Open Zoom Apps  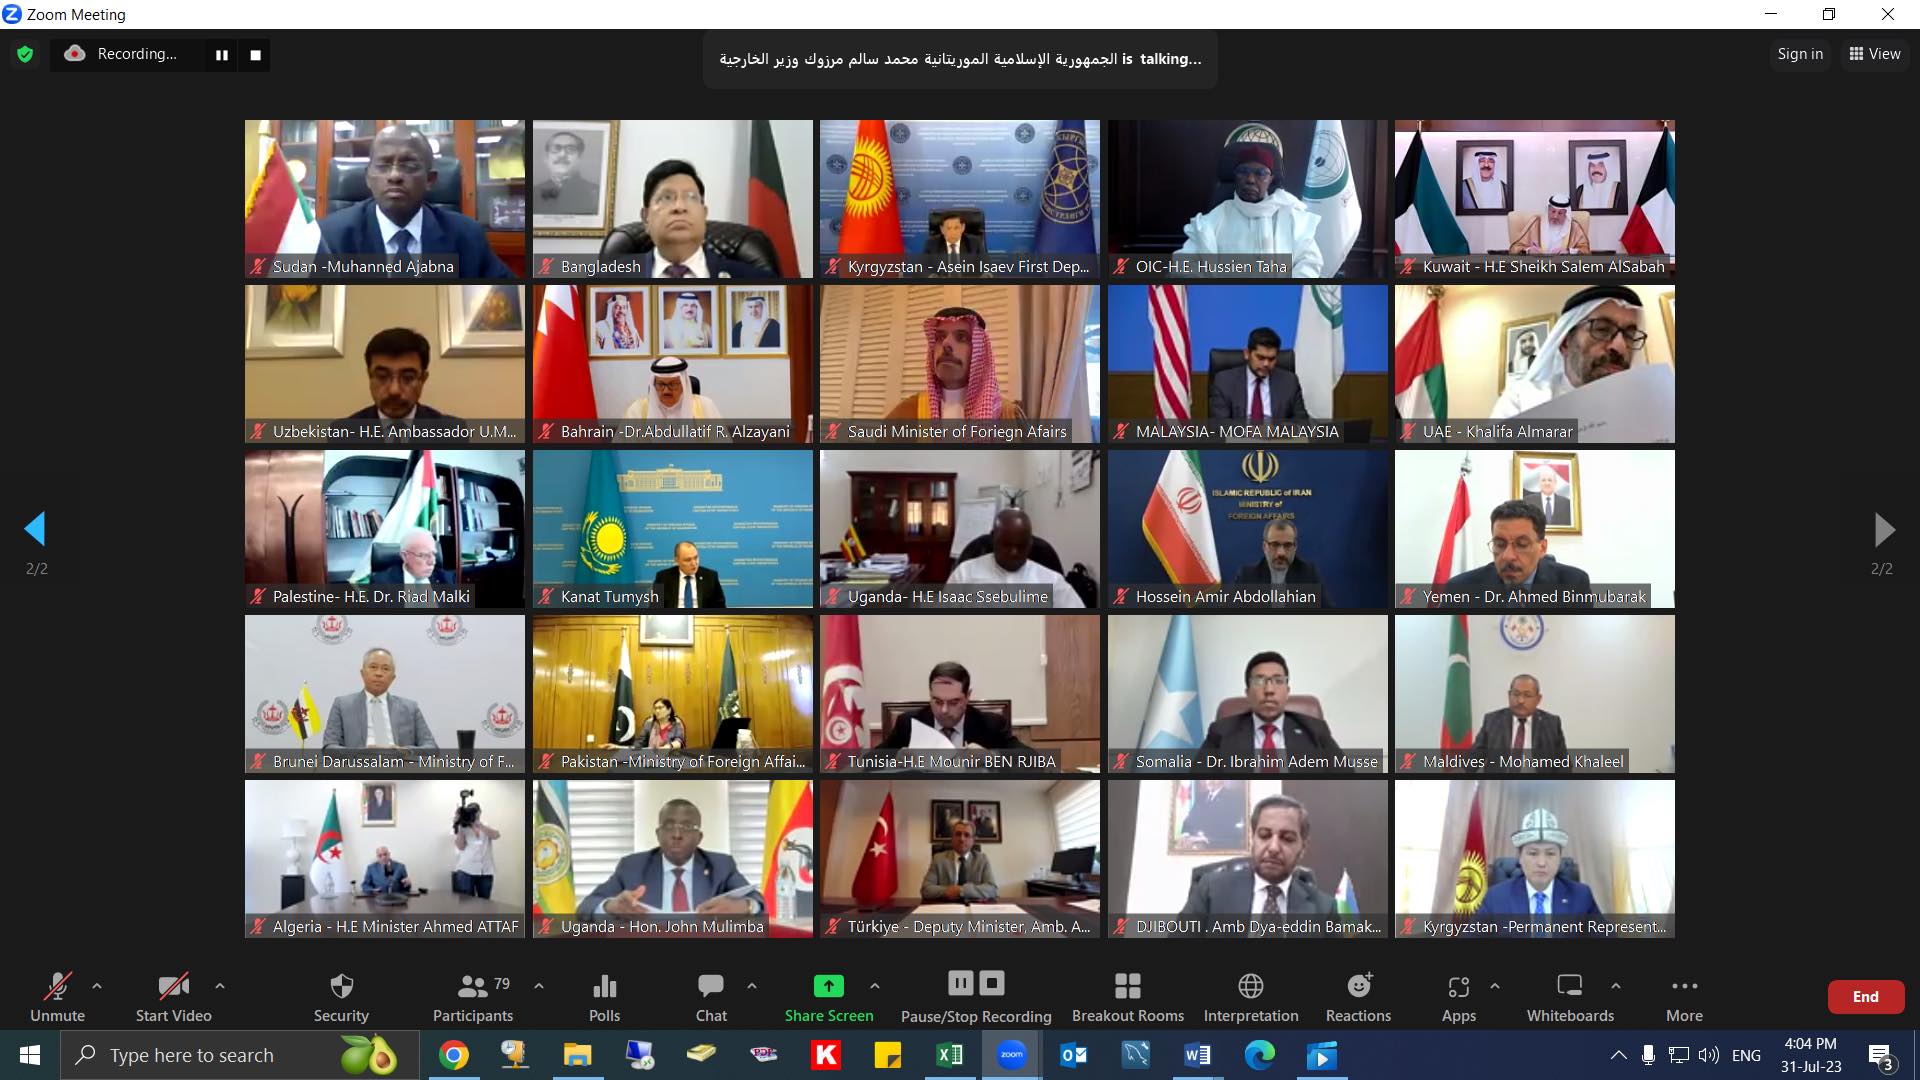coord(1459,995)
